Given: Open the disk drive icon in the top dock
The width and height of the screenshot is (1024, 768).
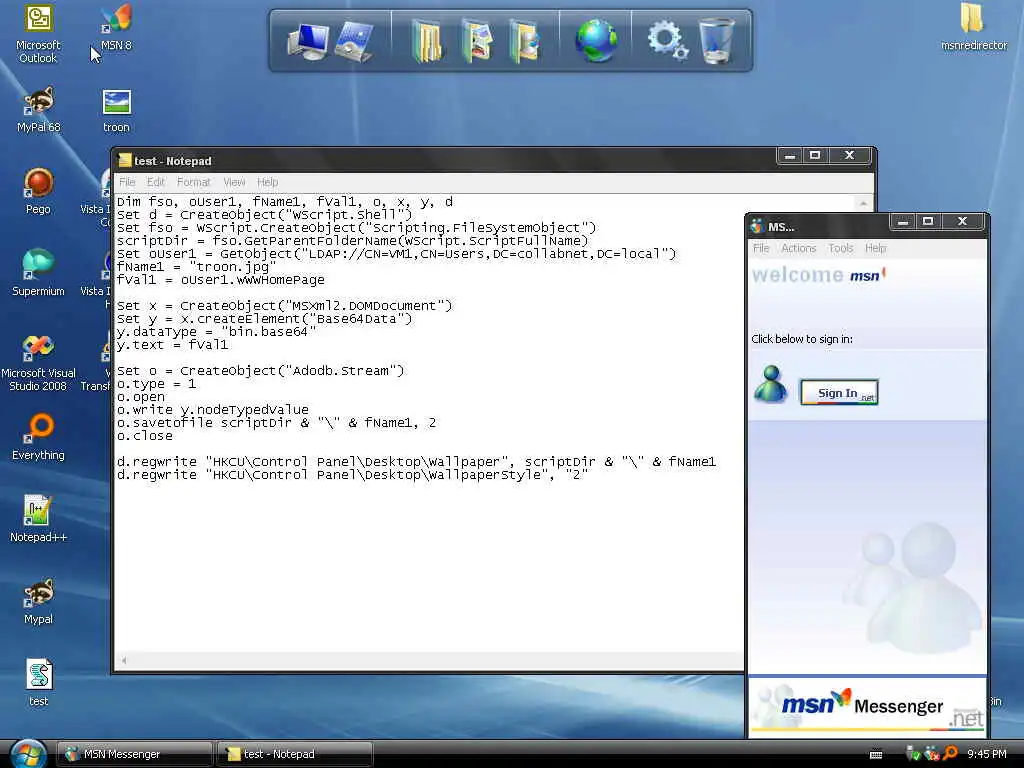Looking at the screenshot, I should coord(355,41).
